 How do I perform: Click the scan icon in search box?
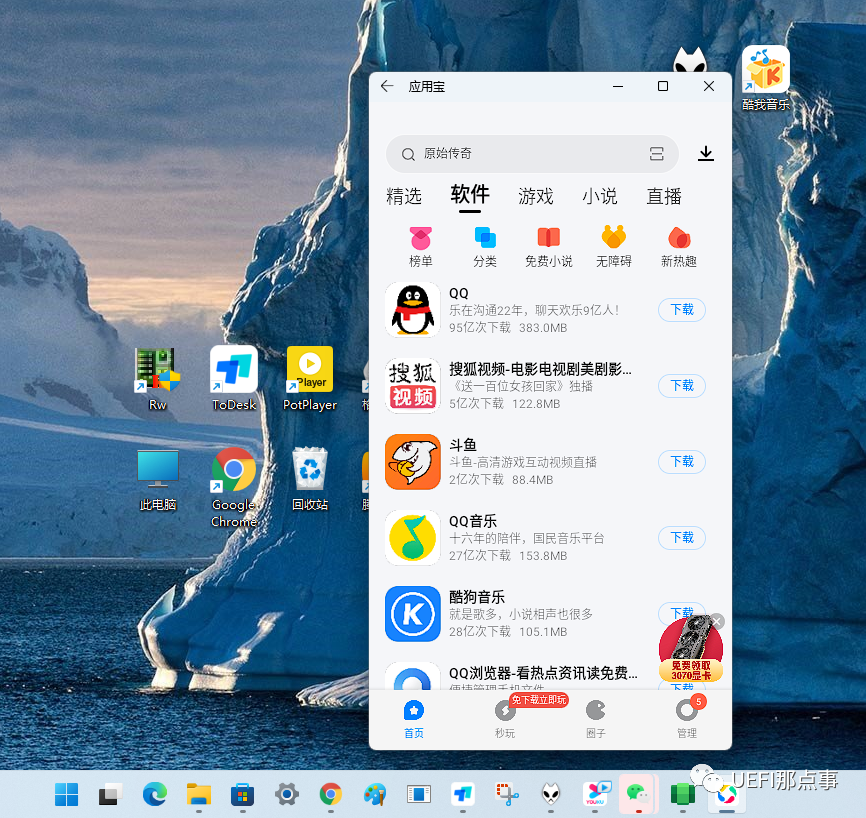pos(656,154)
